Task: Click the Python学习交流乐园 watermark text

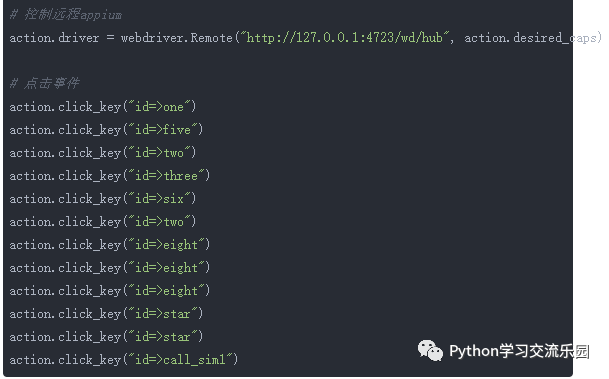Action: (519, 351)
